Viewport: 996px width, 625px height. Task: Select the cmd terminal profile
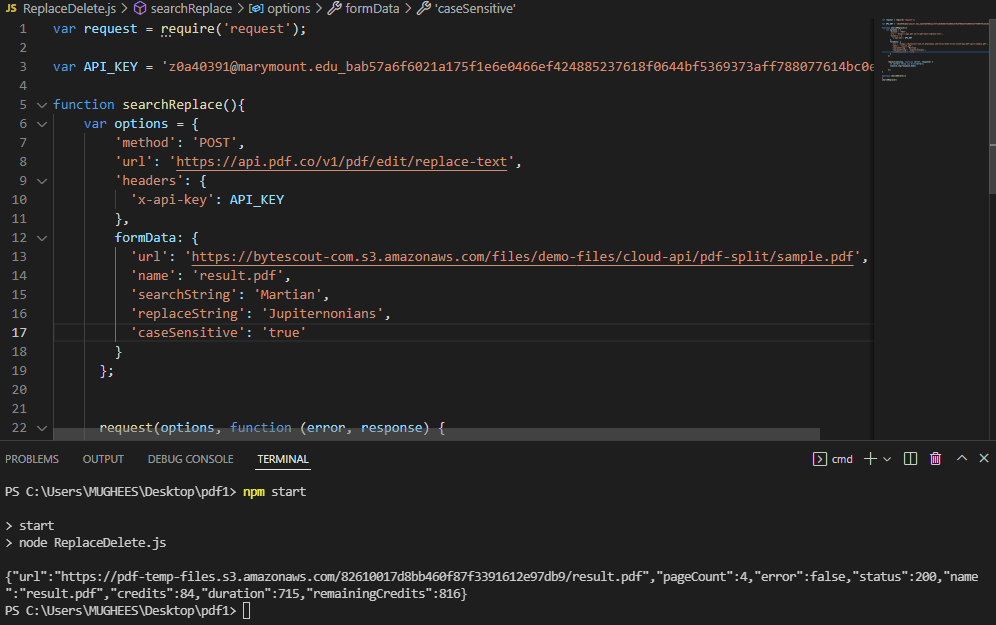833,459
